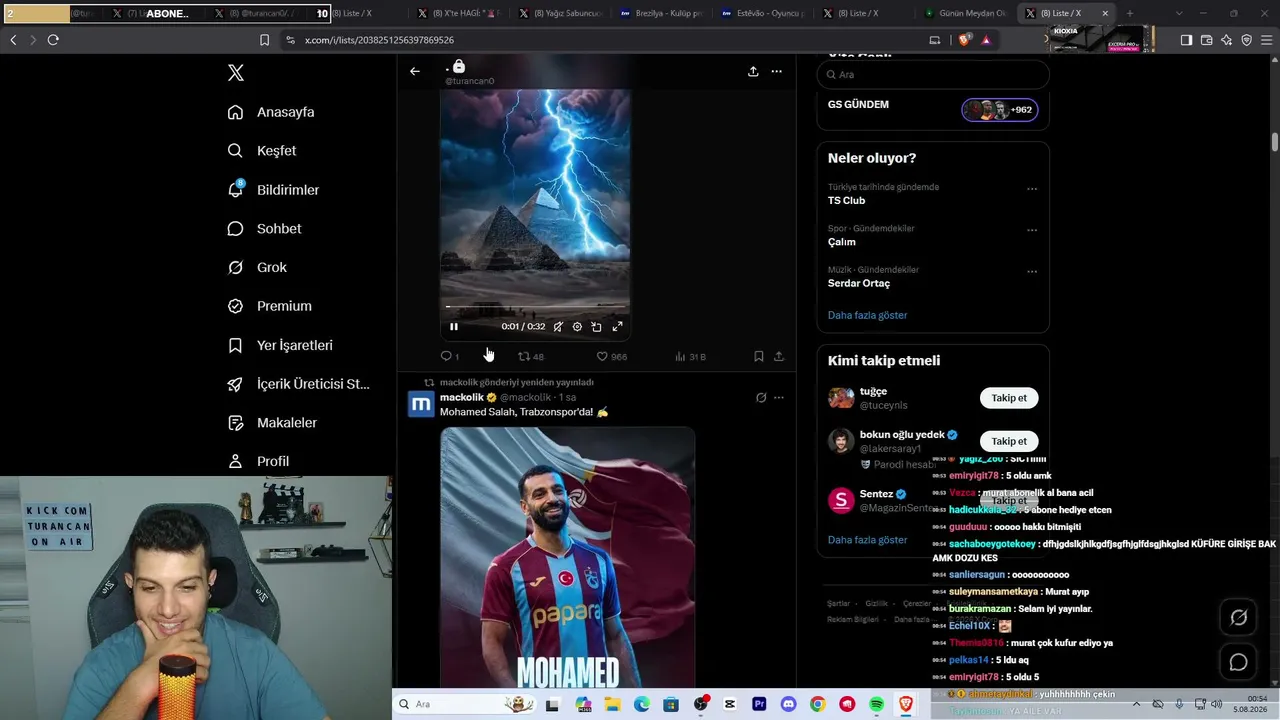This screenshot has height=720, width=1280.
Task: Follow bokun oğlu yedek account
Action: coord(1009,441)
